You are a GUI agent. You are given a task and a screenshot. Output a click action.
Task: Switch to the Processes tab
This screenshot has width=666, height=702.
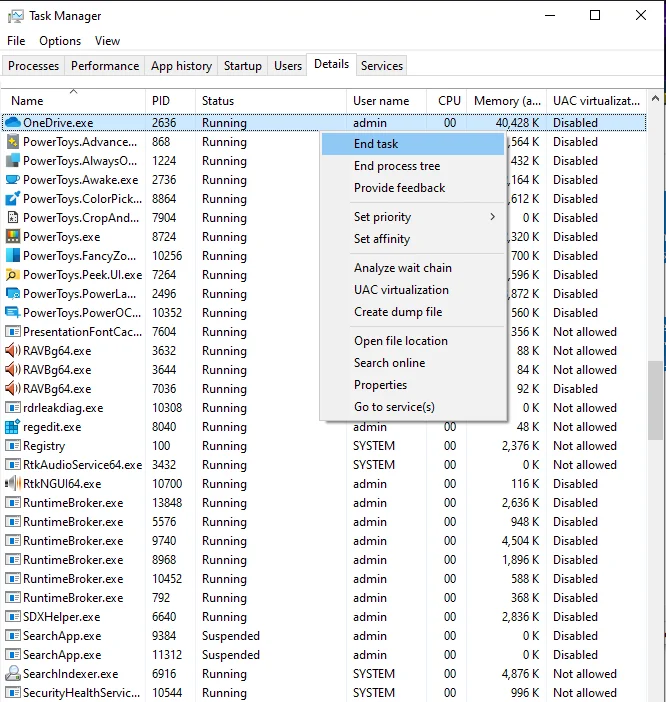(x=34, y=66)
